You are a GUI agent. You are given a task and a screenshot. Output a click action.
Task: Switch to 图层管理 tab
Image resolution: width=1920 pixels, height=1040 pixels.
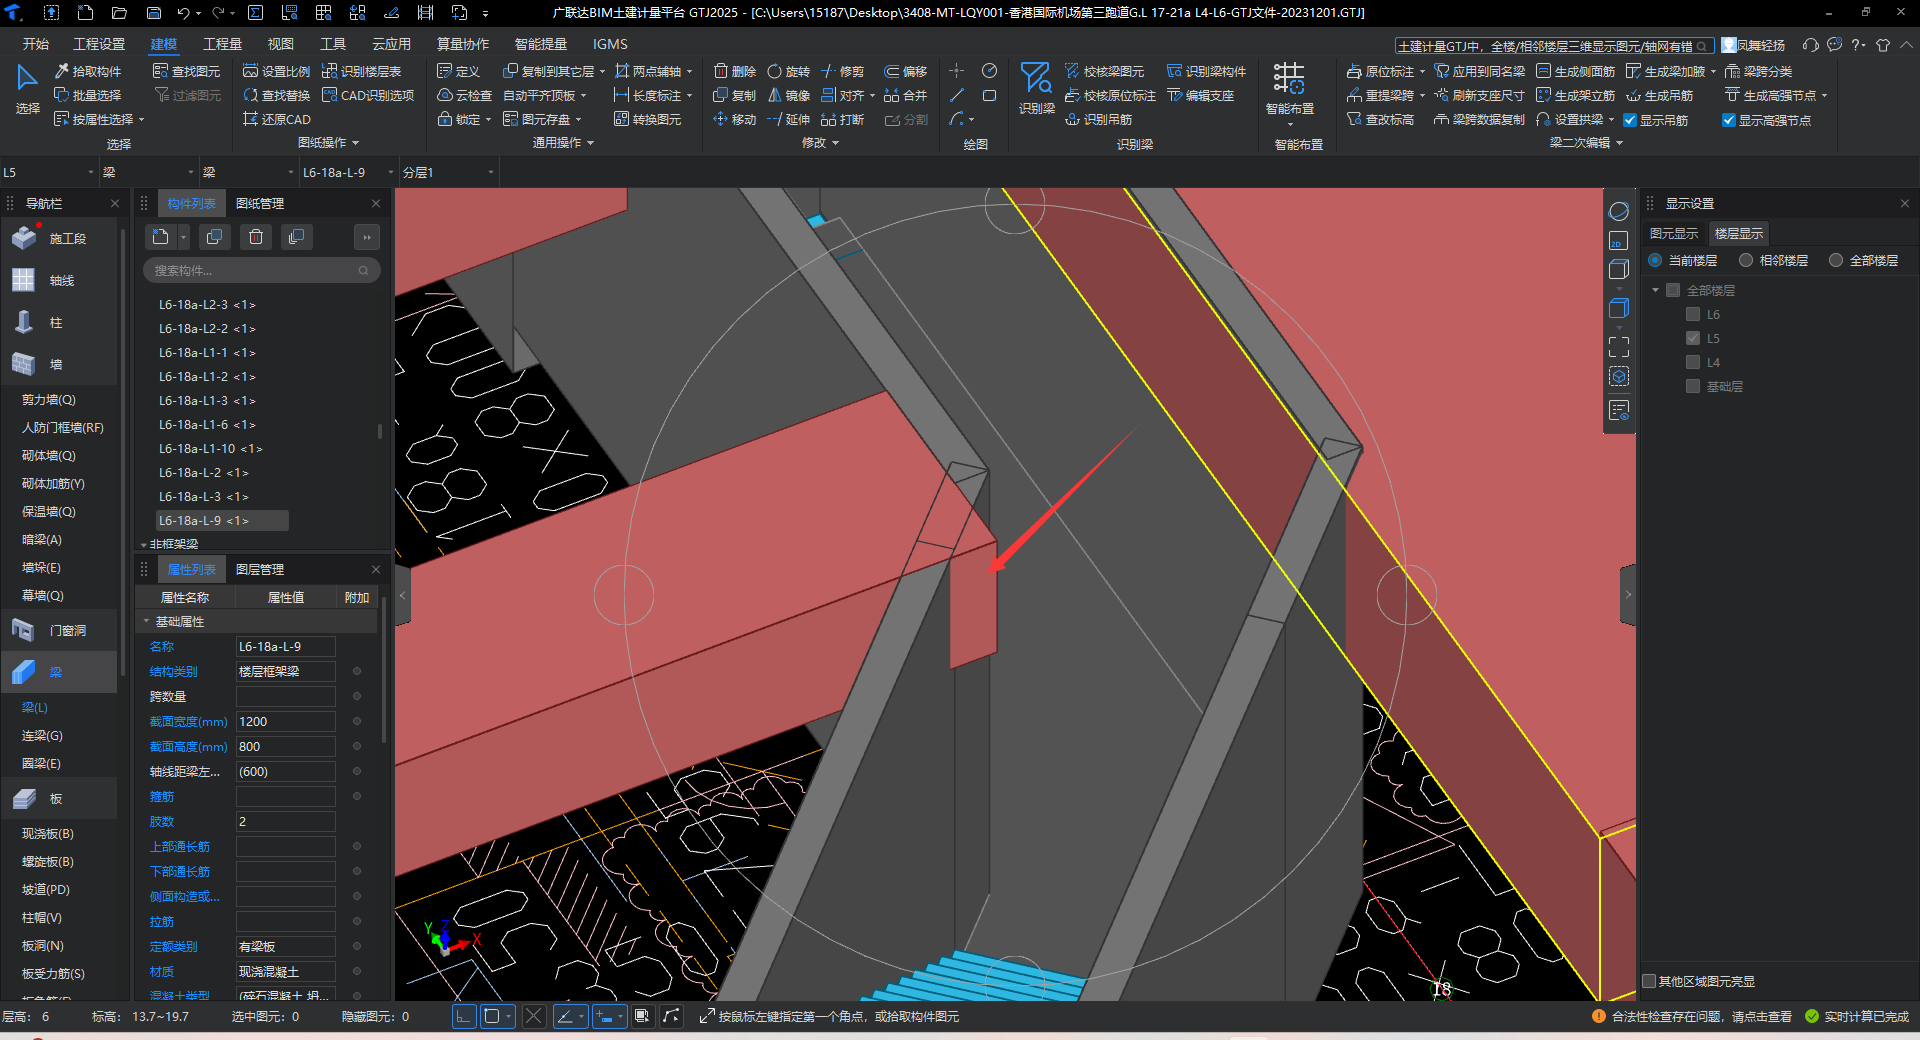(x=260, y=569)
